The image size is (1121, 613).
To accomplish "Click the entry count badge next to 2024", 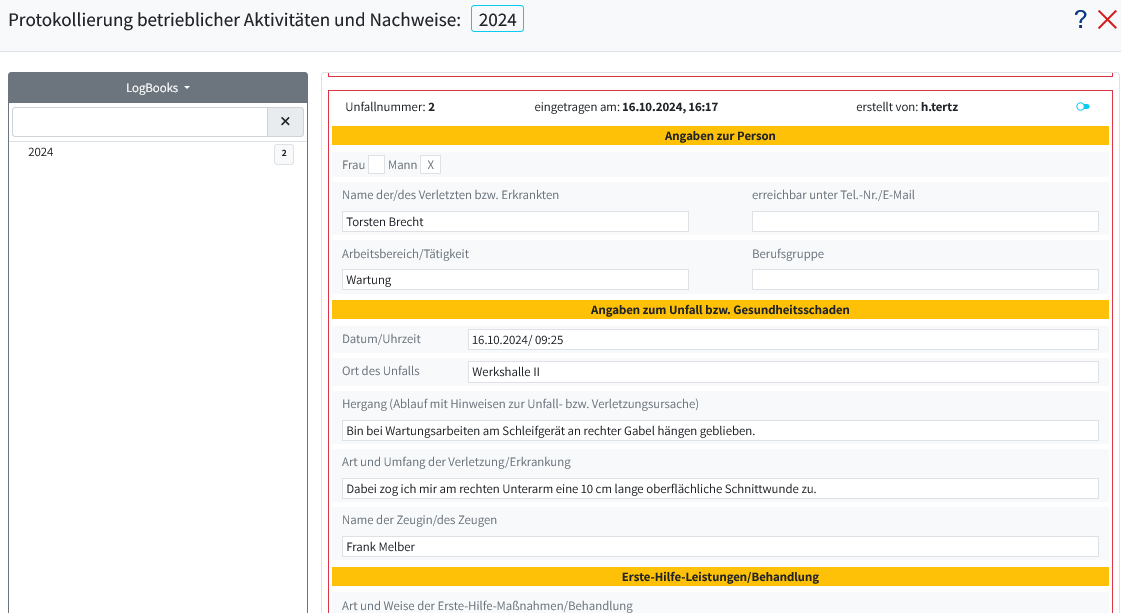I will coord(283,153).
